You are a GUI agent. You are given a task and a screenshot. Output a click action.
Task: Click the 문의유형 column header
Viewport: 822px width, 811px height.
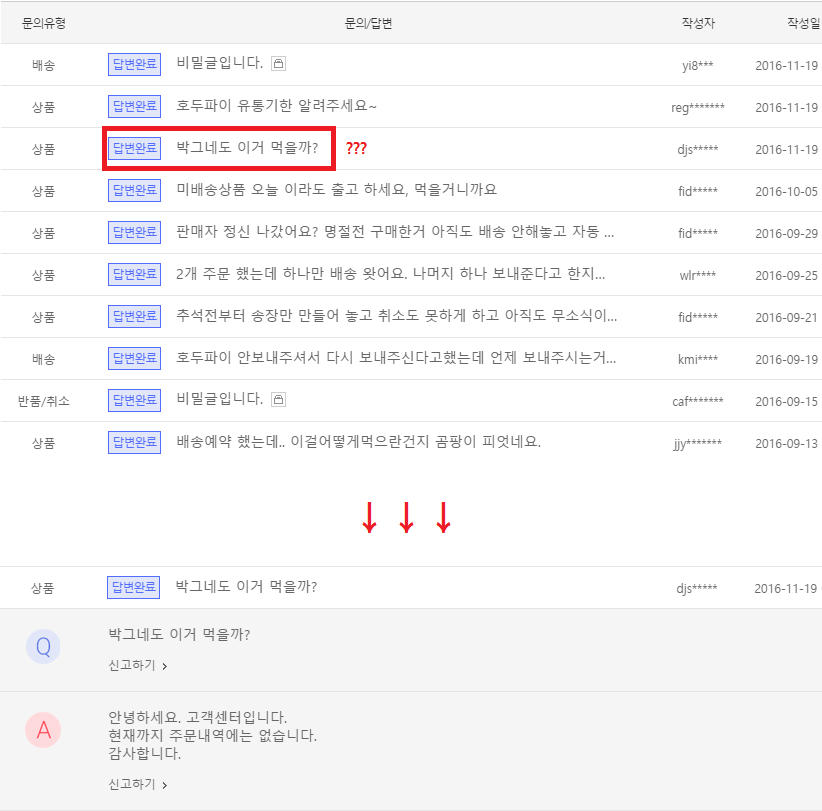[43, 22]
